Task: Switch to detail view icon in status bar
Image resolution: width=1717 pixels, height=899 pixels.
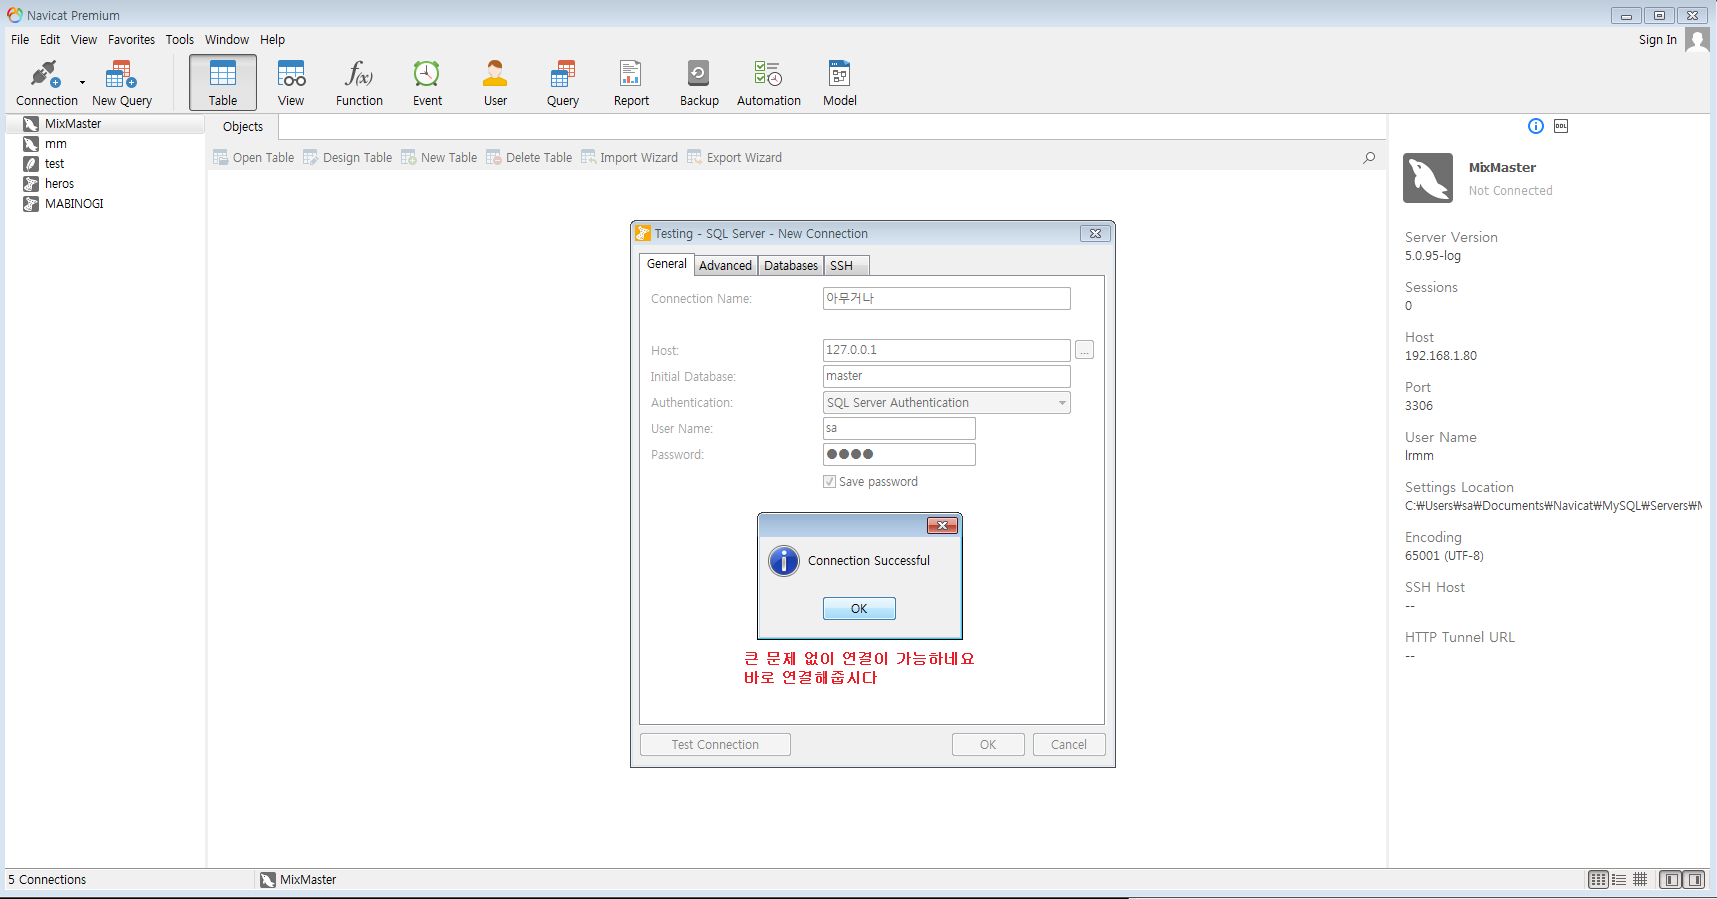Action: coord(1619,880)
